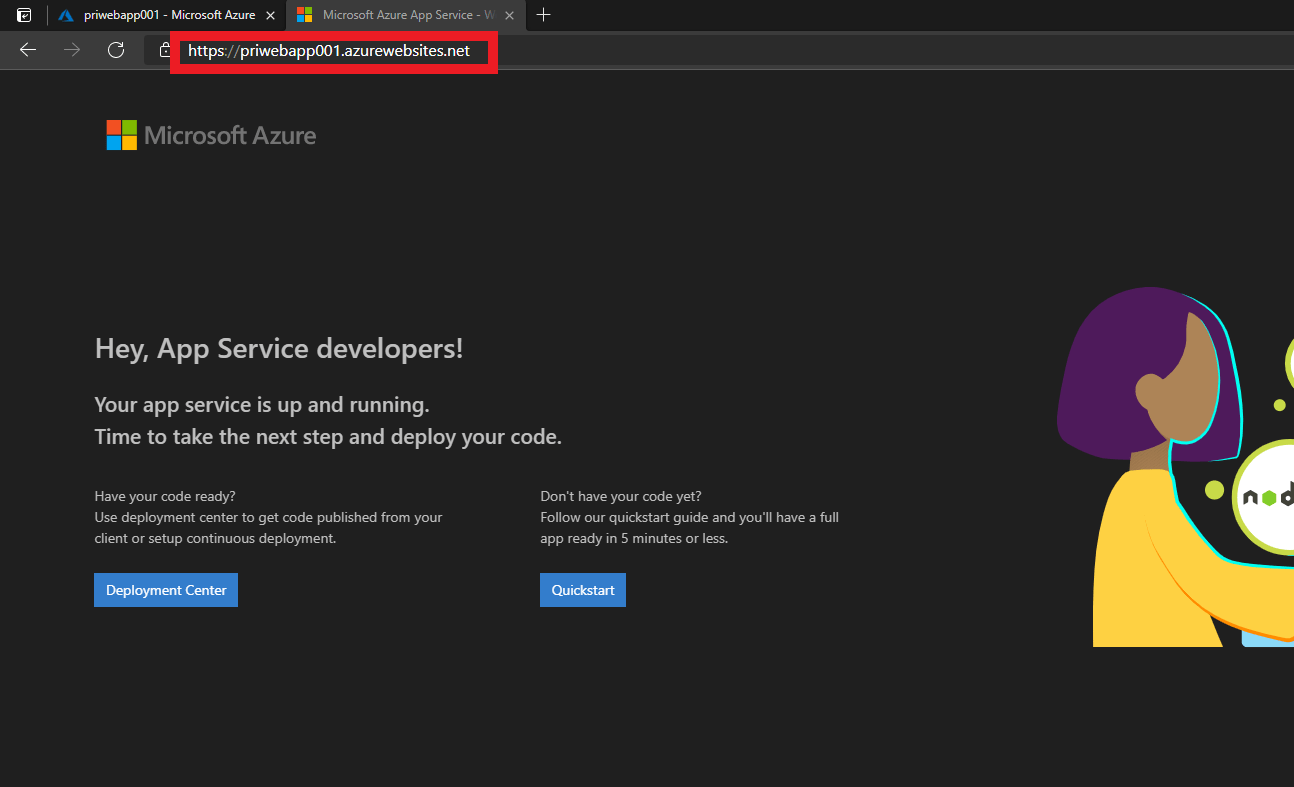Click the heading "Hey, App Service developers!"
Viewport: 1294px width, 787px height.
(279, 349)
